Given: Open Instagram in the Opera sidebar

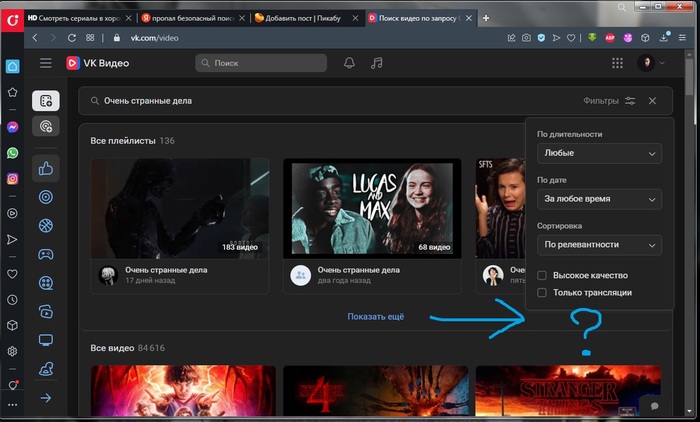Looking at the screenshot, I should [x=12, y=179].
